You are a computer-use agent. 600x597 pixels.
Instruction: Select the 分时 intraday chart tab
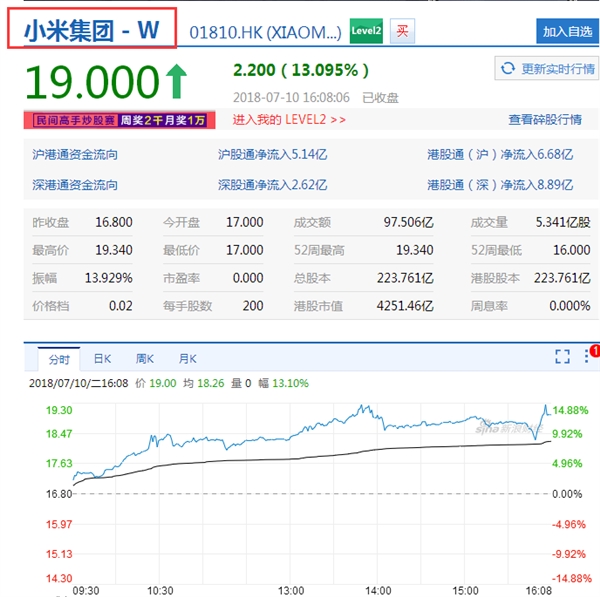[x=59, y=359]
